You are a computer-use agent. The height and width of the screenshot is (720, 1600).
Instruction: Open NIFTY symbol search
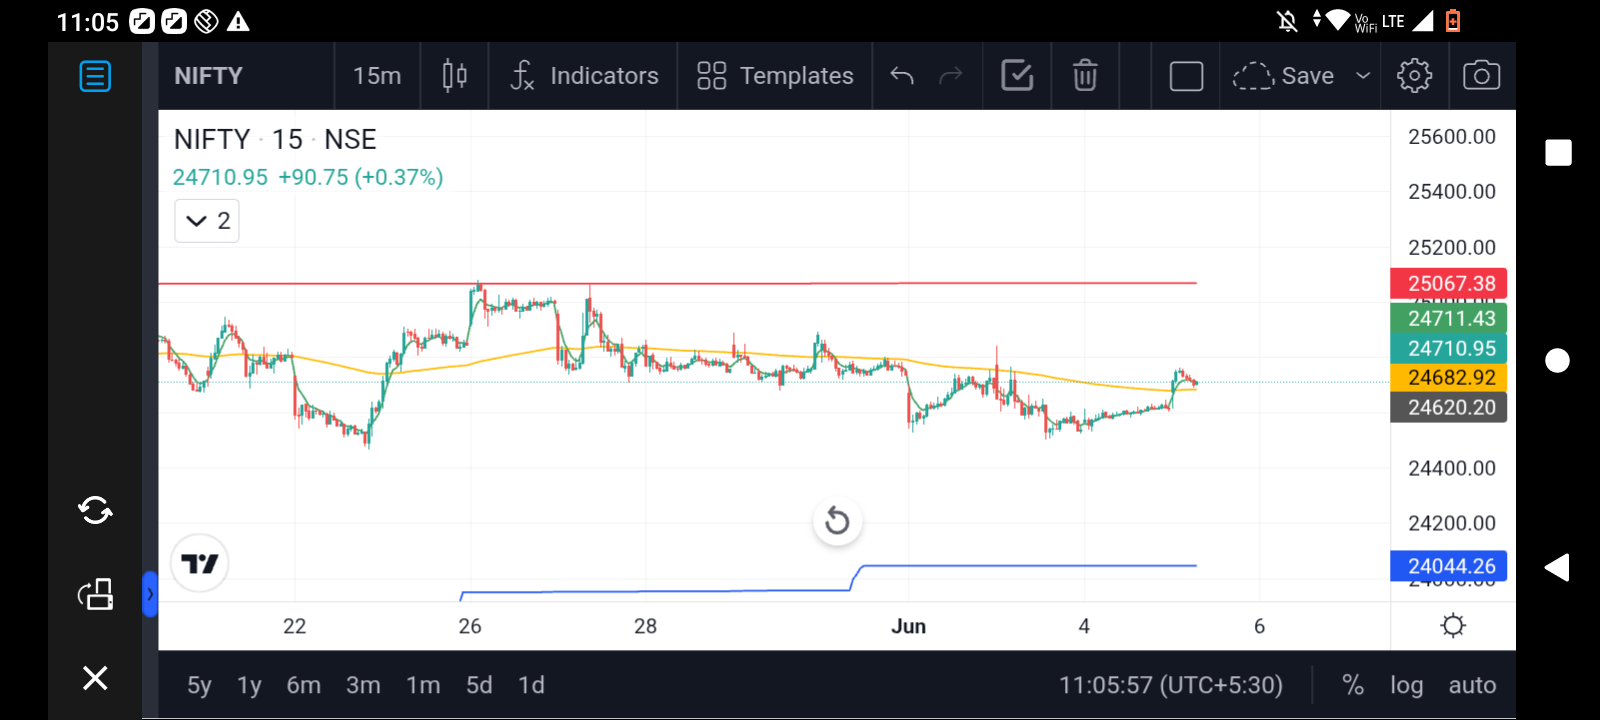coord(208,76)
